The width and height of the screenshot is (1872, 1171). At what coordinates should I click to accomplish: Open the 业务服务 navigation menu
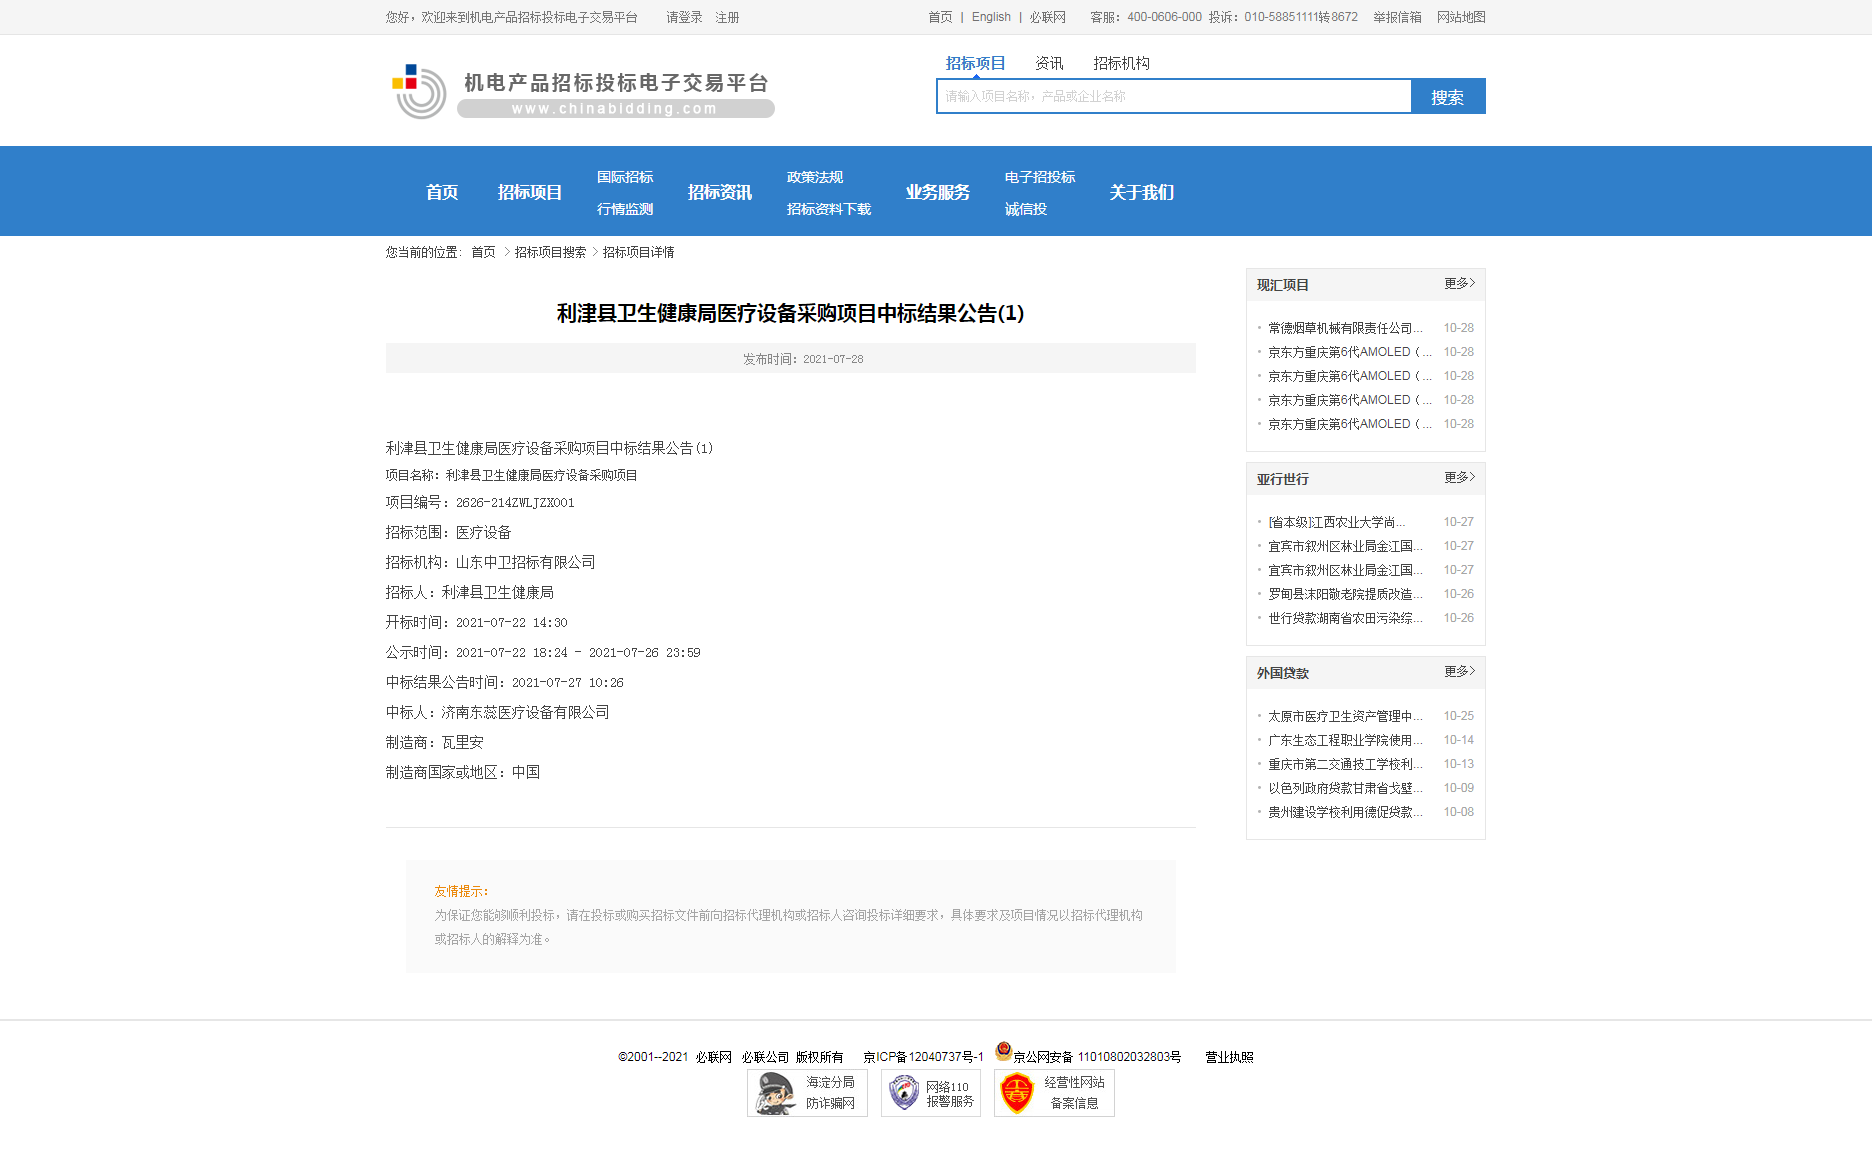click(938, 192)
